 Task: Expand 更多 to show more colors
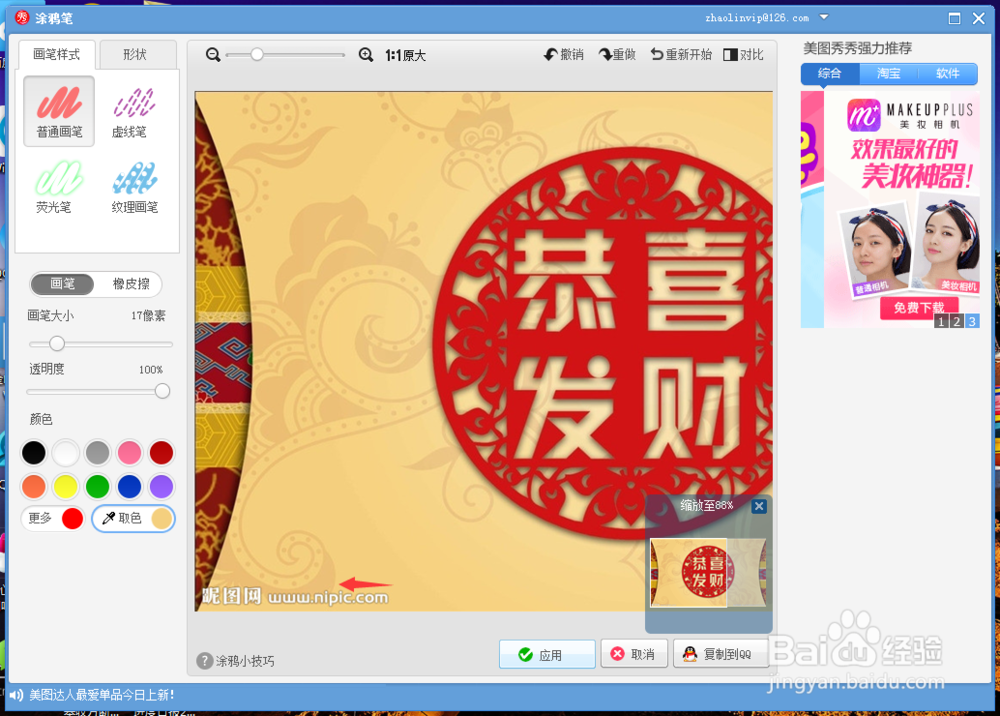click(x=40, y=518)
